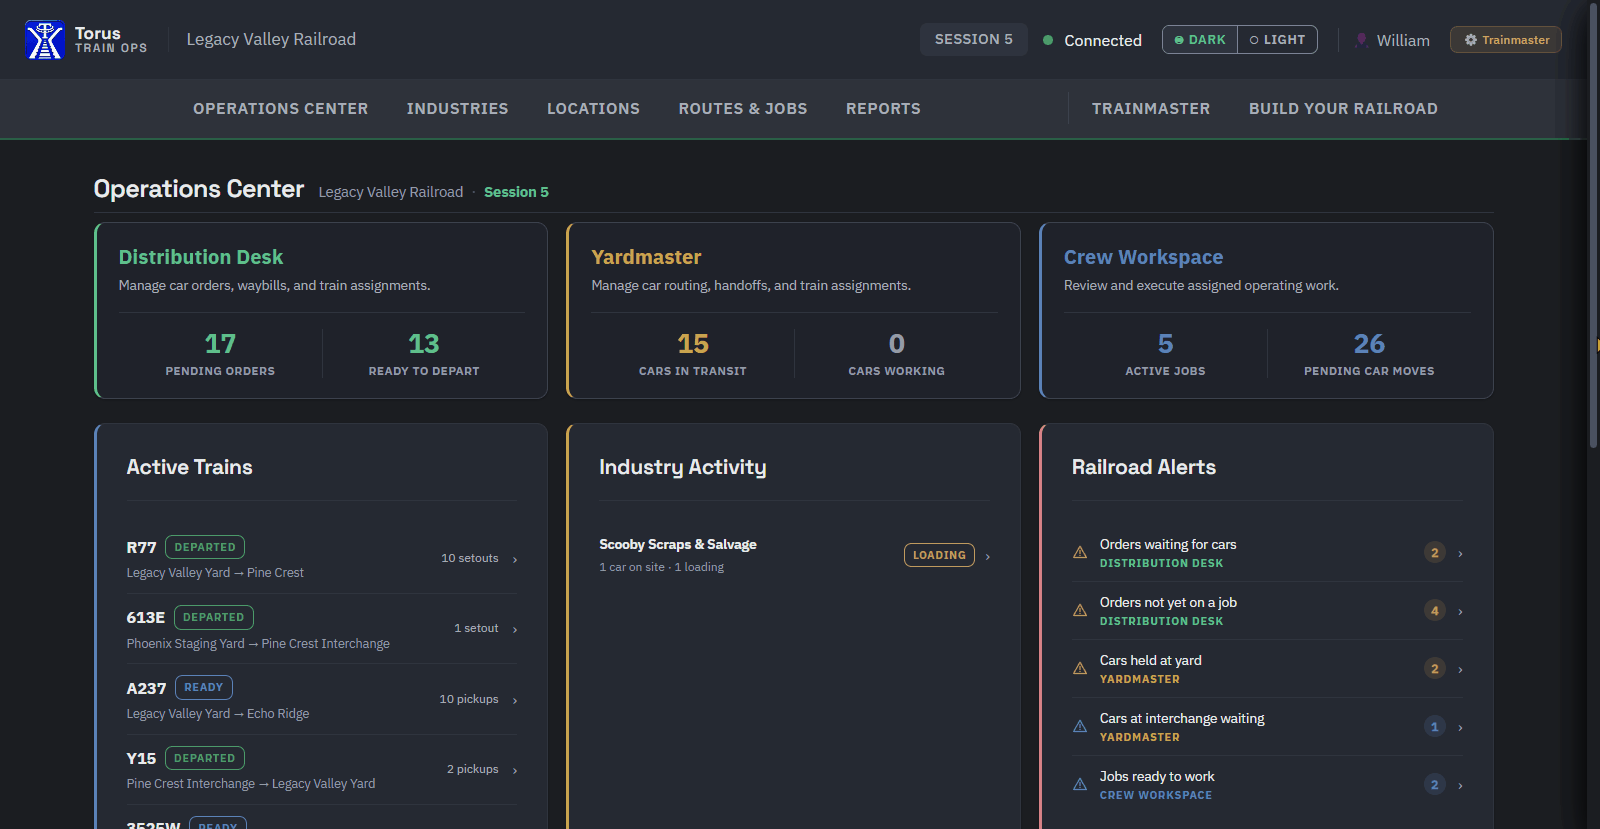Click the count badge 1 on Cars at interchange waiting

[x=1435, y=727]
